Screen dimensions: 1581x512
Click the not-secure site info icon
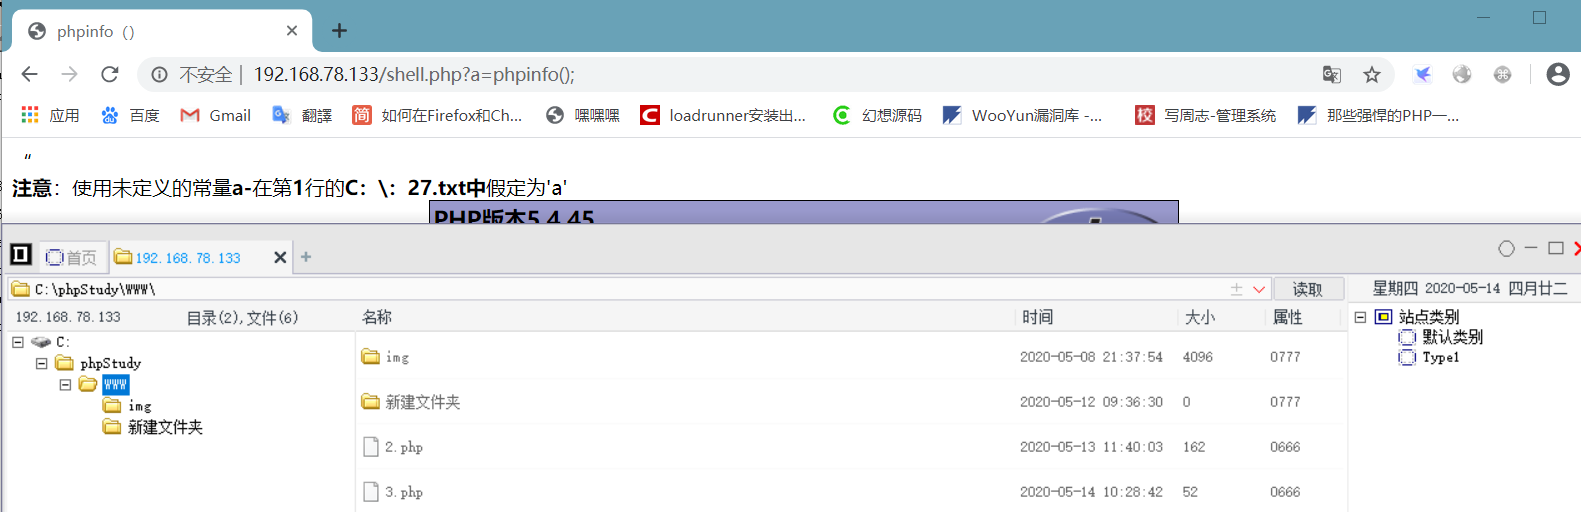[x=159, y=75]
